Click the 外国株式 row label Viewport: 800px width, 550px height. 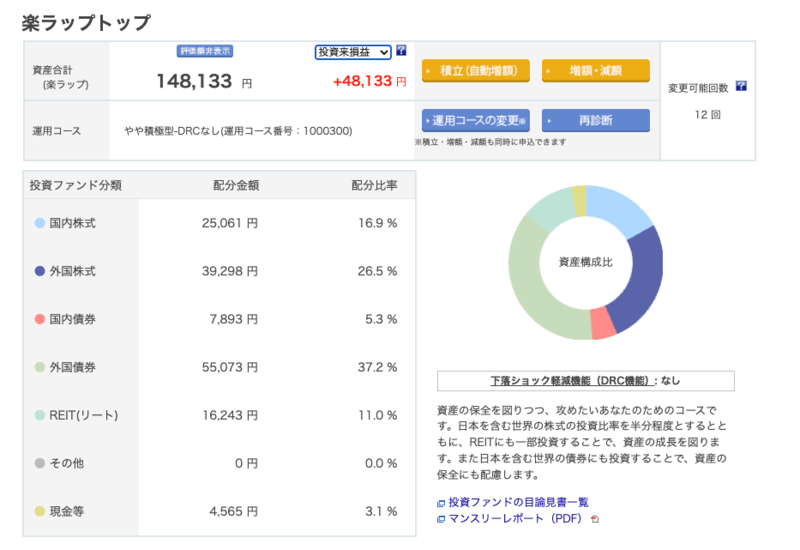(72, 271)
